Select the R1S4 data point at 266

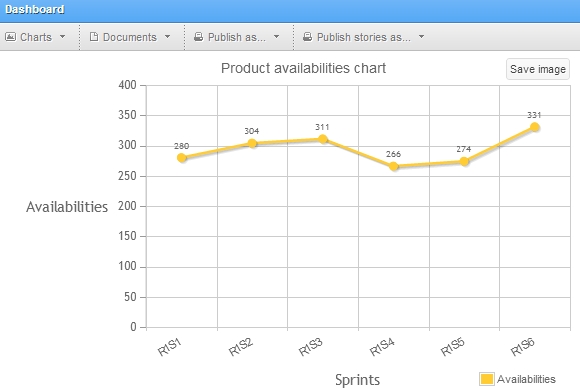pos(394,166)
